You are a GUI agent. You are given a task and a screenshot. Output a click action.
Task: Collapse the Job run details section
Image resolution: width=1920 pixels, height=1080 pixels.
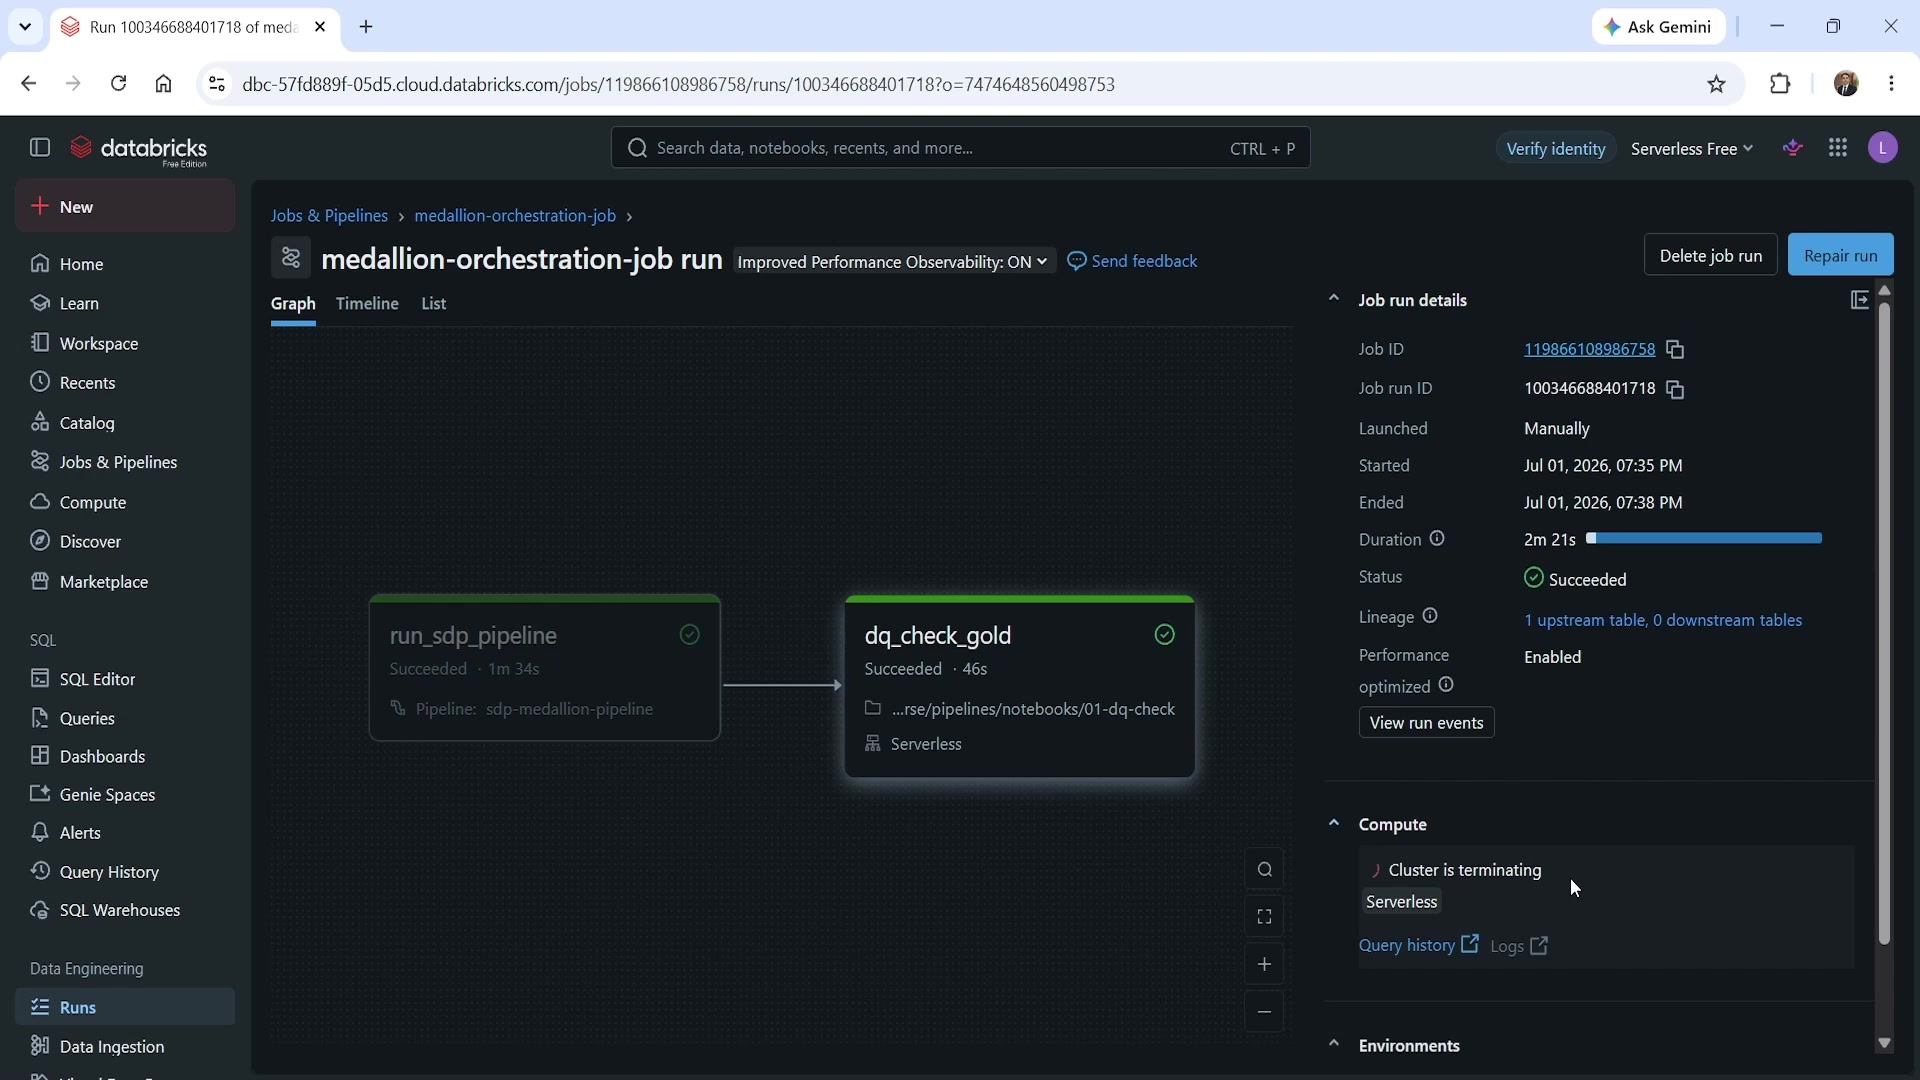pos(1333,299)
